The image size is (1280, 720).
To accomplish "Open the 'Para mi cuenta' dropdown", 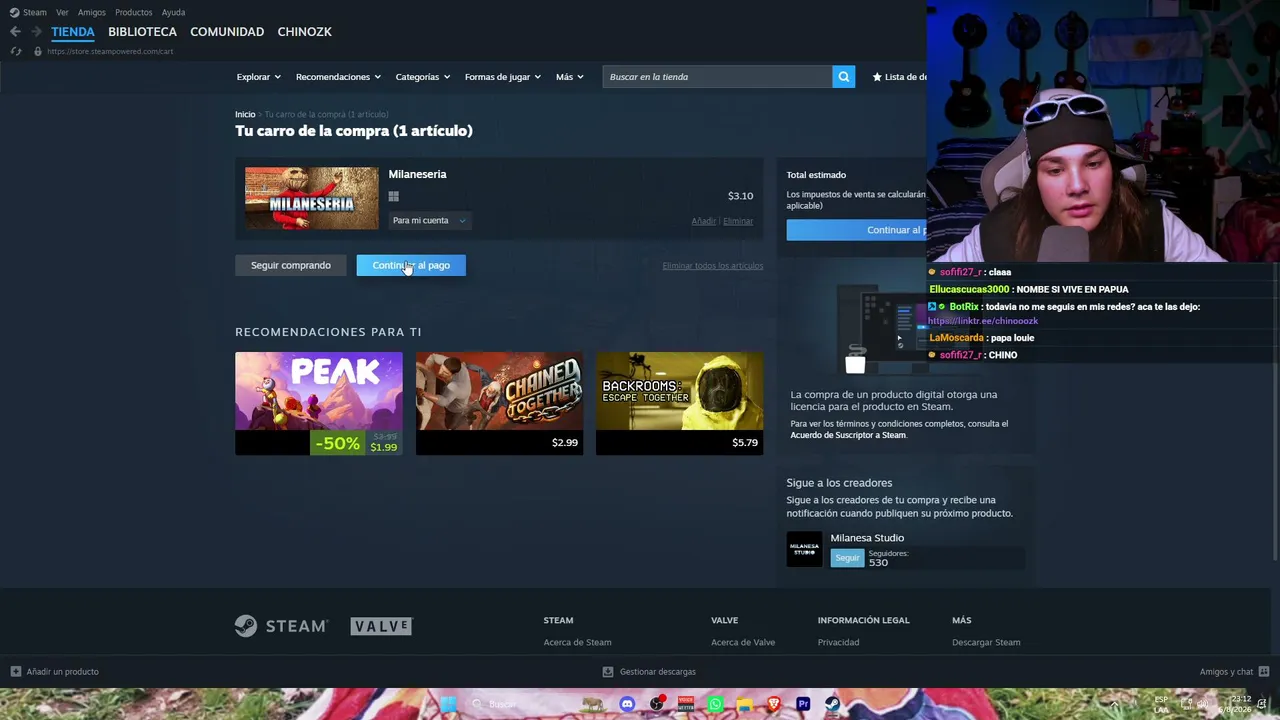I will click(429, 220).
